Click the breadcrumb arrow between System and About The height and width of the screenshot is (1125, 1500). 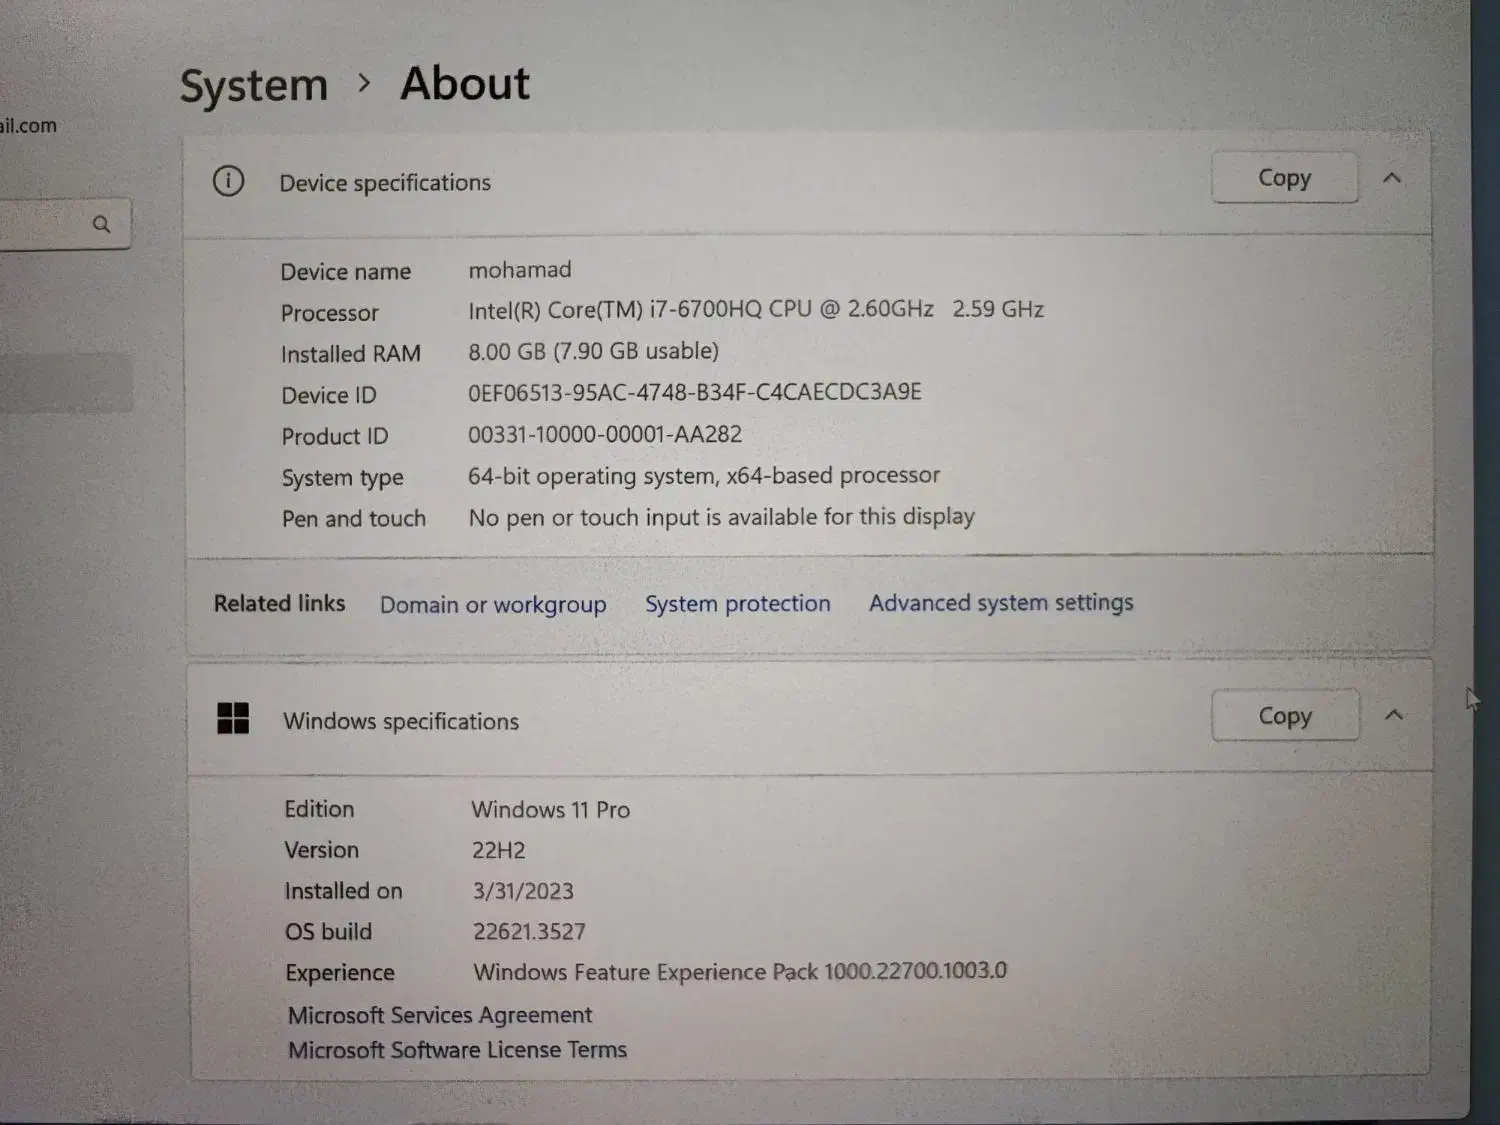(x=364, y=84)
